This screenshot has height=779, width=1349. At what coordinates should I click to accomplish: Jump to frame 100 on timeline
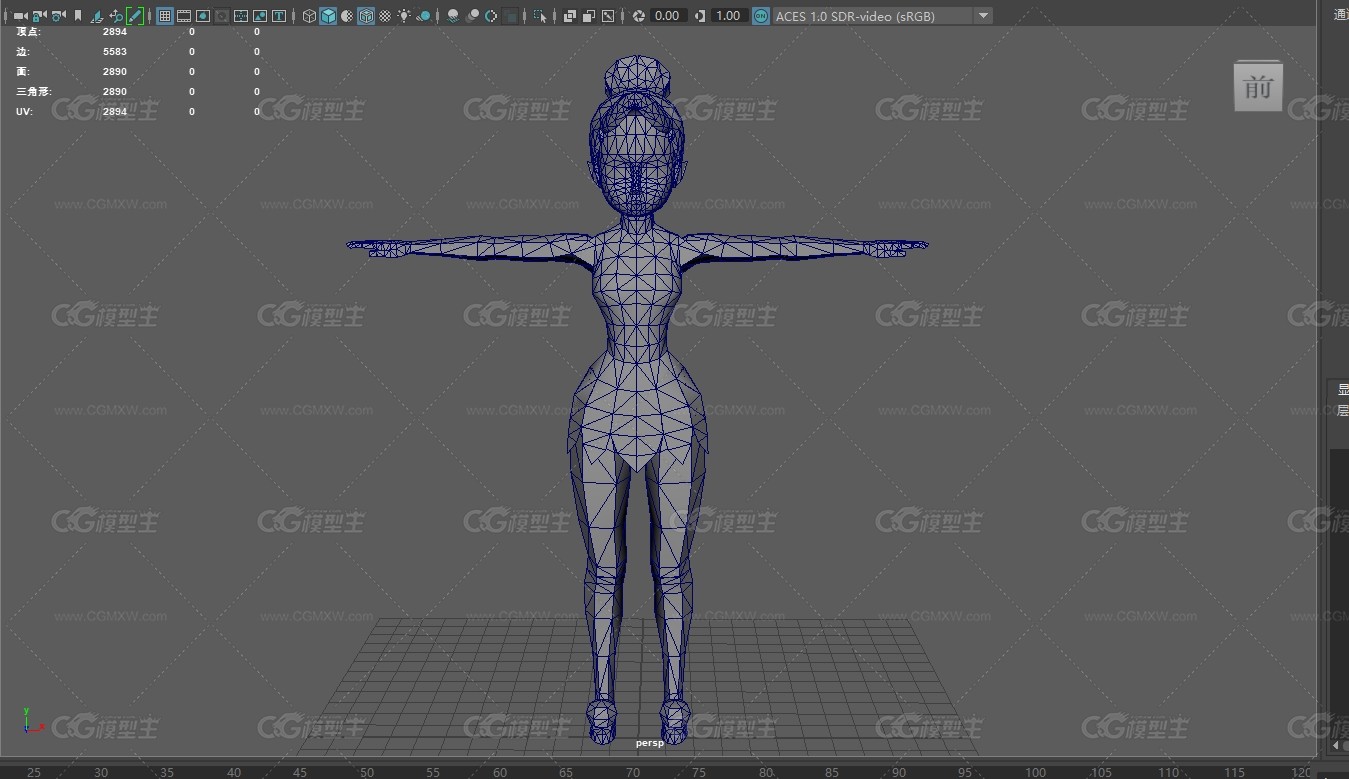(x=1036, y=772)
